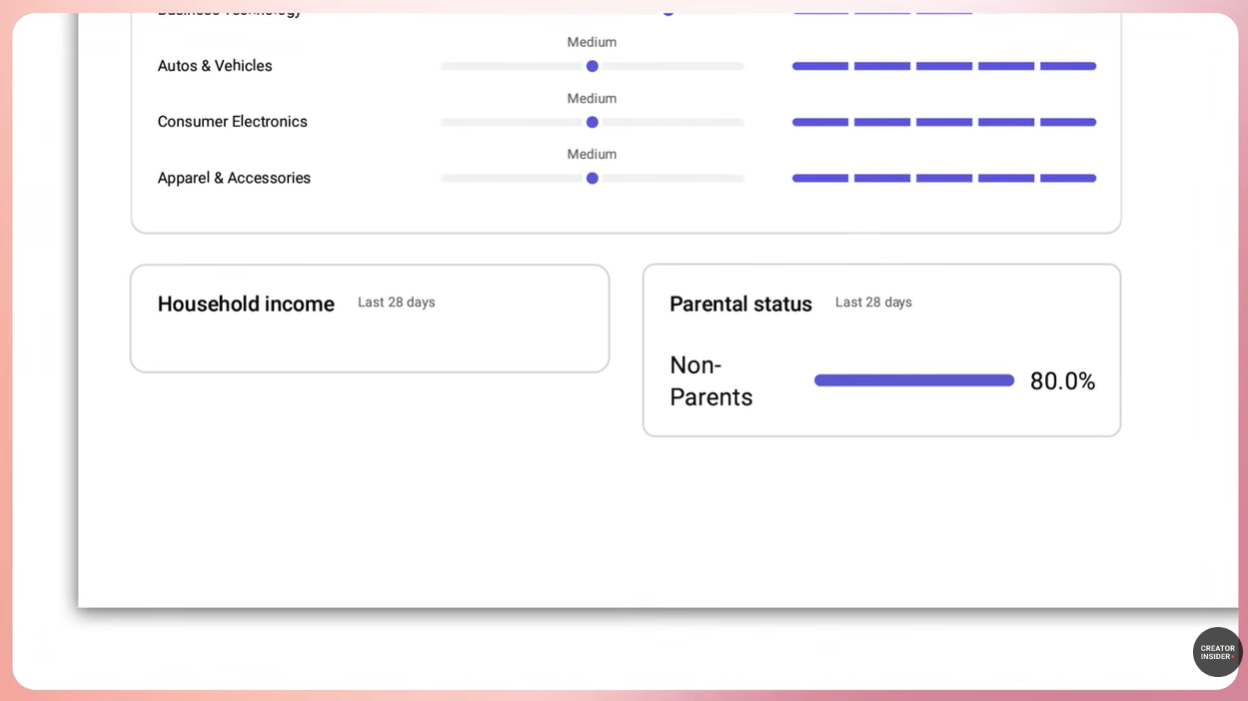
Task: Click the Household income card heading
Action: click(x=246, y=304)
